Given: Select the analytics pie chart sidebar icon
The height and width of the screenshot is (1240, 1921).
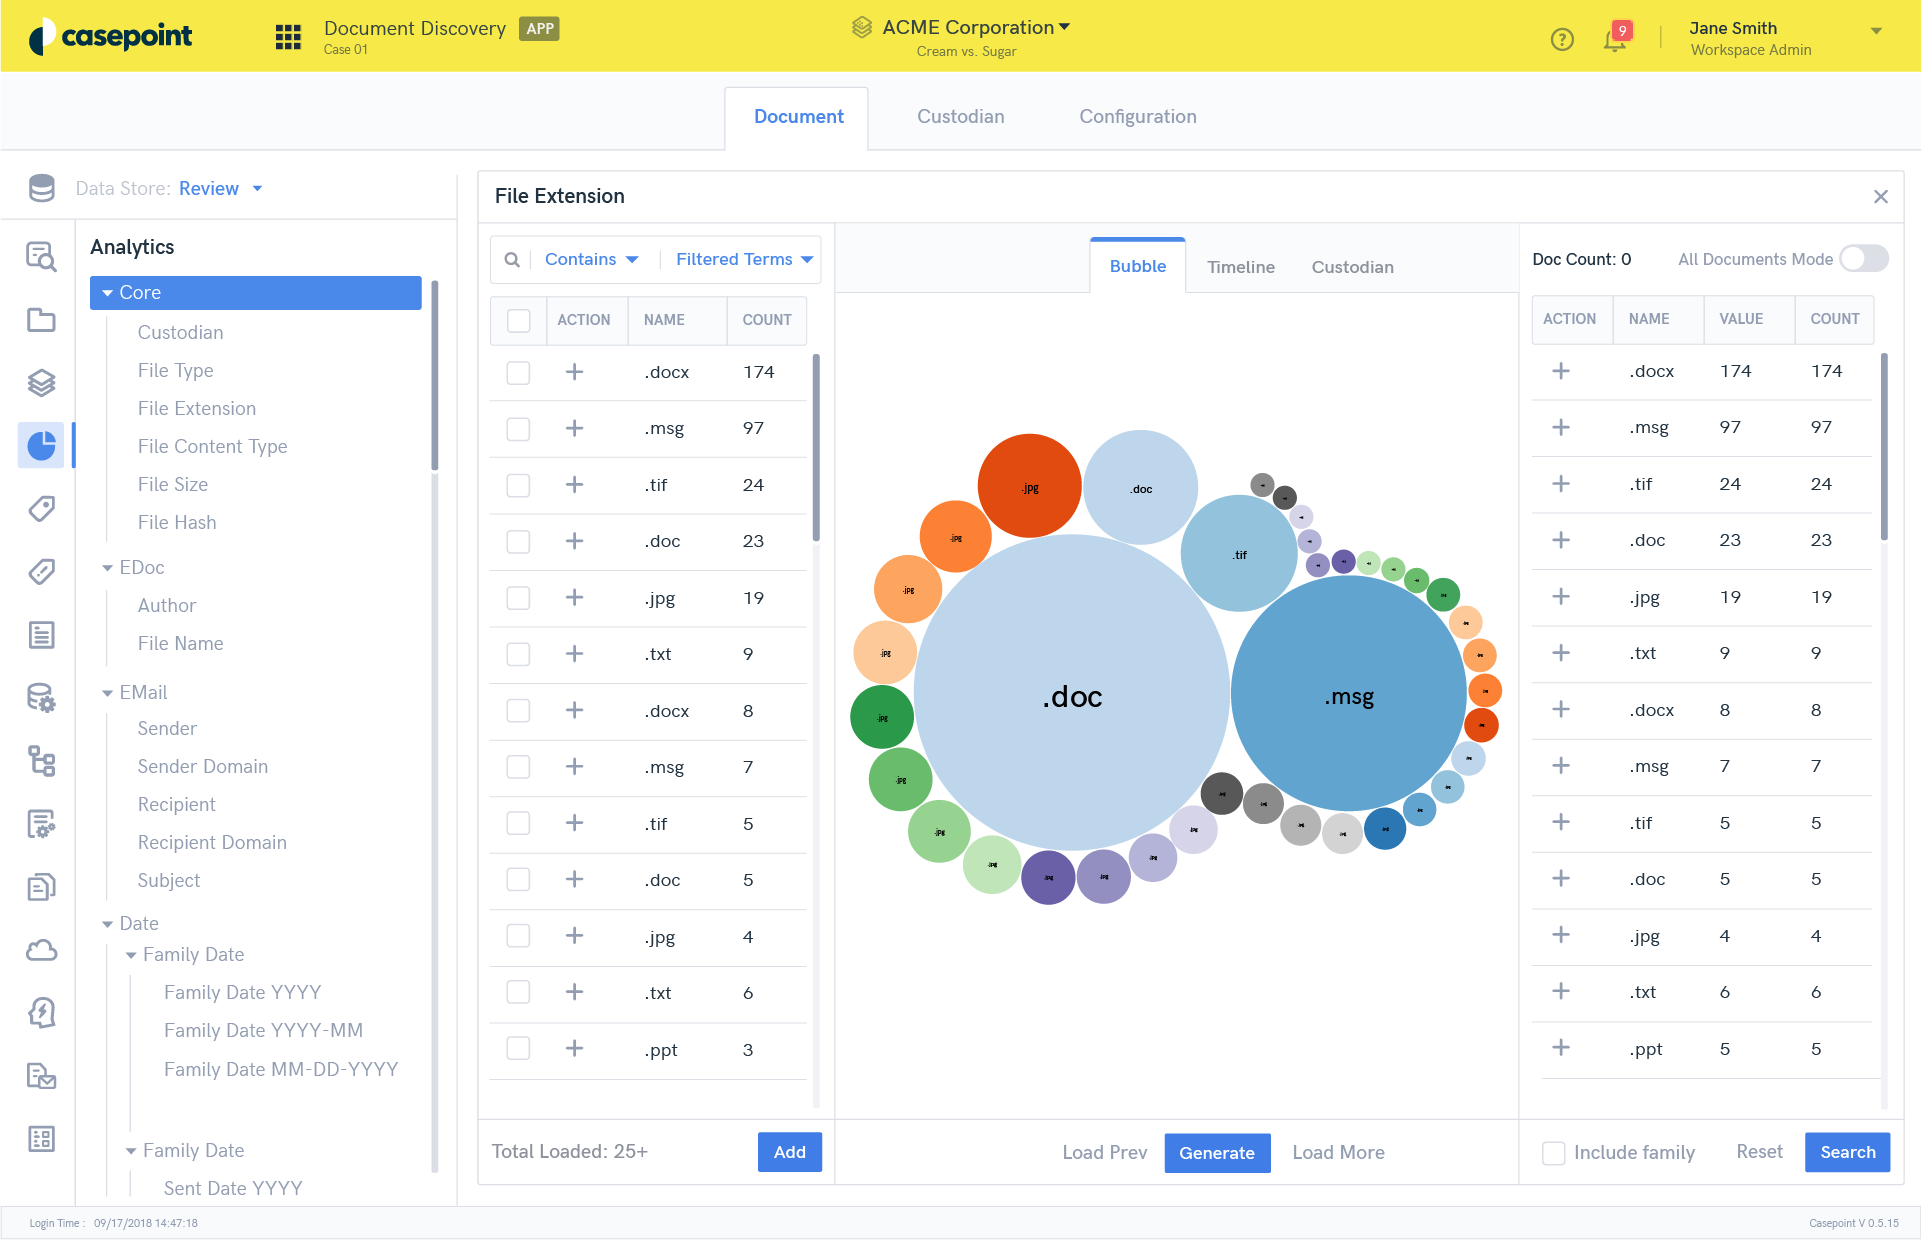Looking at the screenshot, I should tap(42, 445).
